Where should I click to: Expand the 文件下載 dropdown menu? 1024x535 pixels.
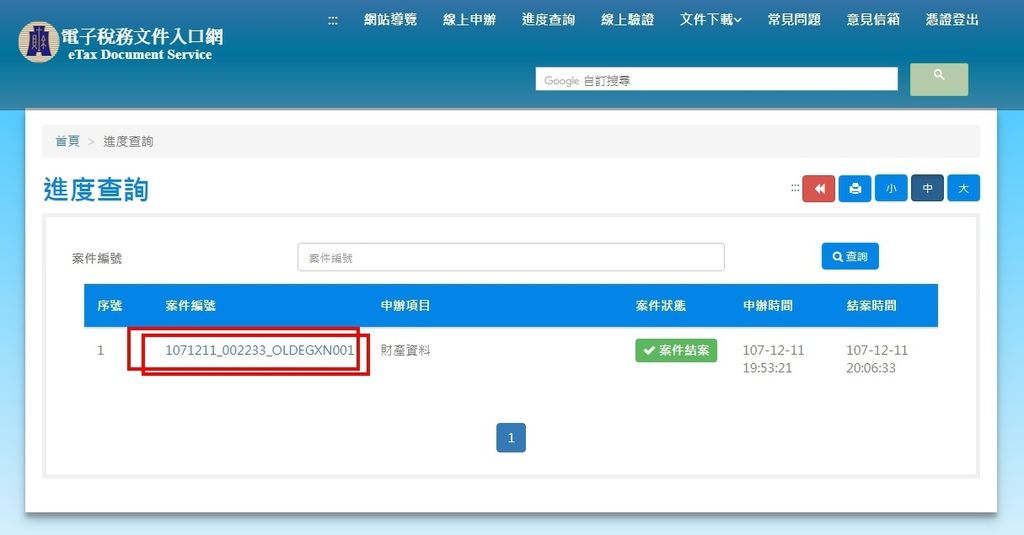711,20
